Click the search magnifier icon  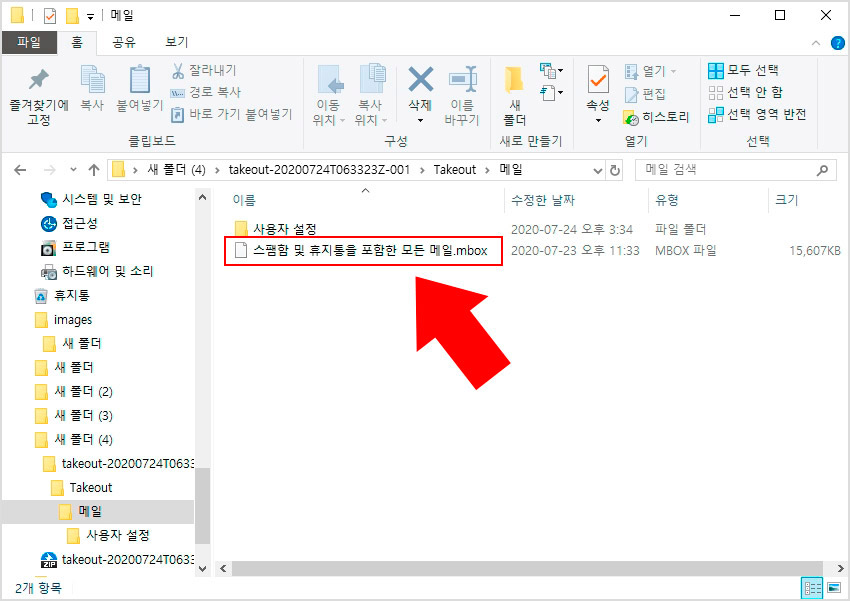click(822, 170)
